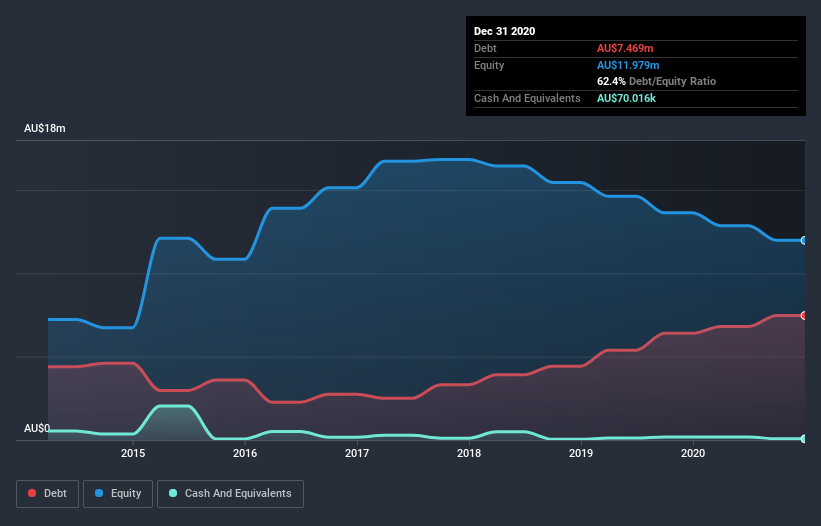This screenshot has width=821, height=526.
Task: Click the AU$18m y-axis label
Action: tap(45, 128)
